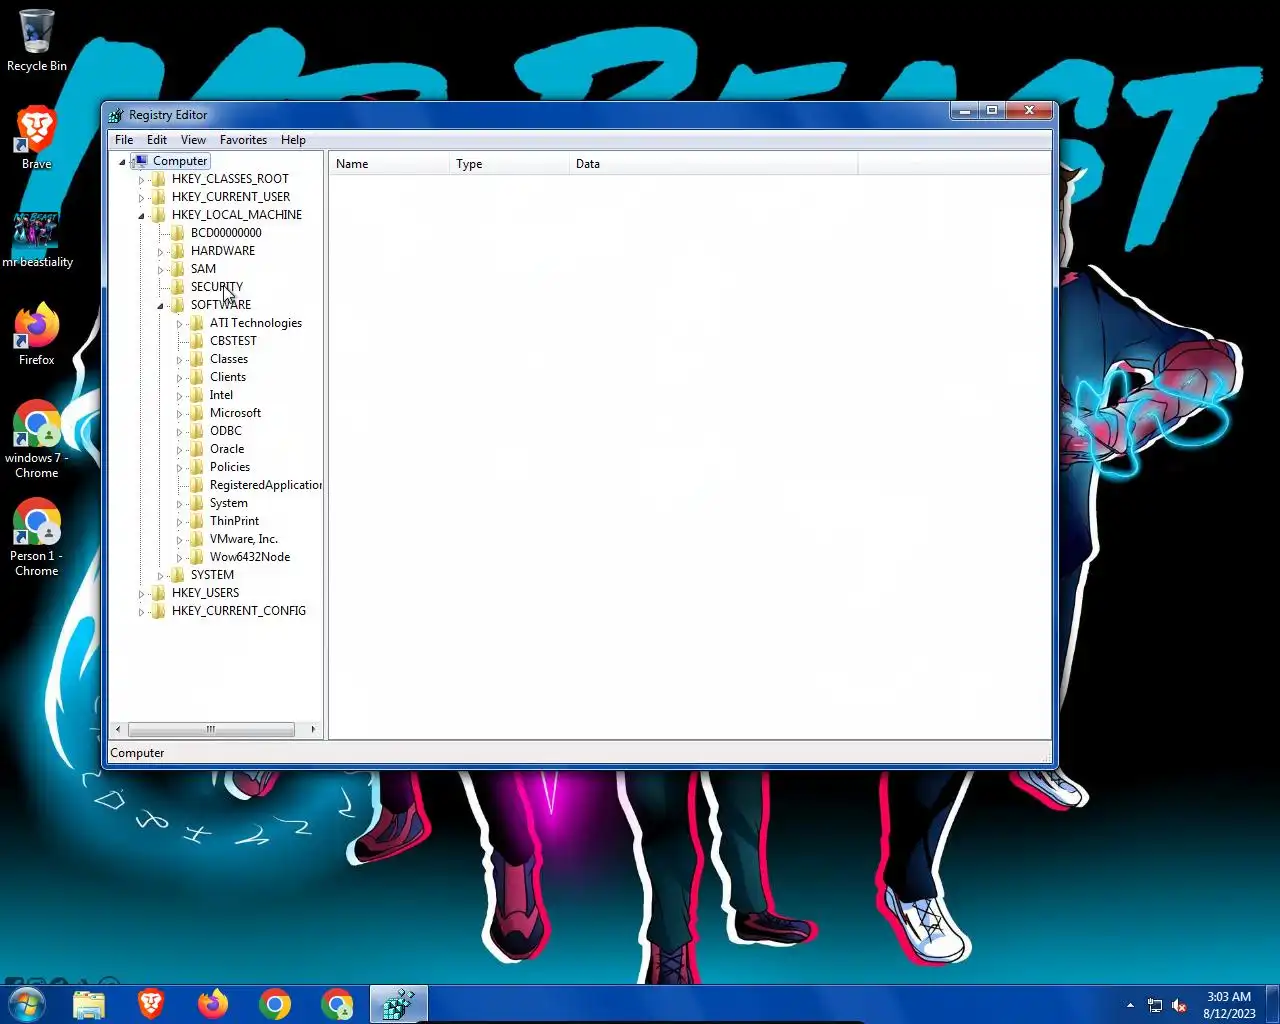Click the Data column header
Image resolution: width=1280 pixels, height=1024 pixels.
tap(714, 164)
